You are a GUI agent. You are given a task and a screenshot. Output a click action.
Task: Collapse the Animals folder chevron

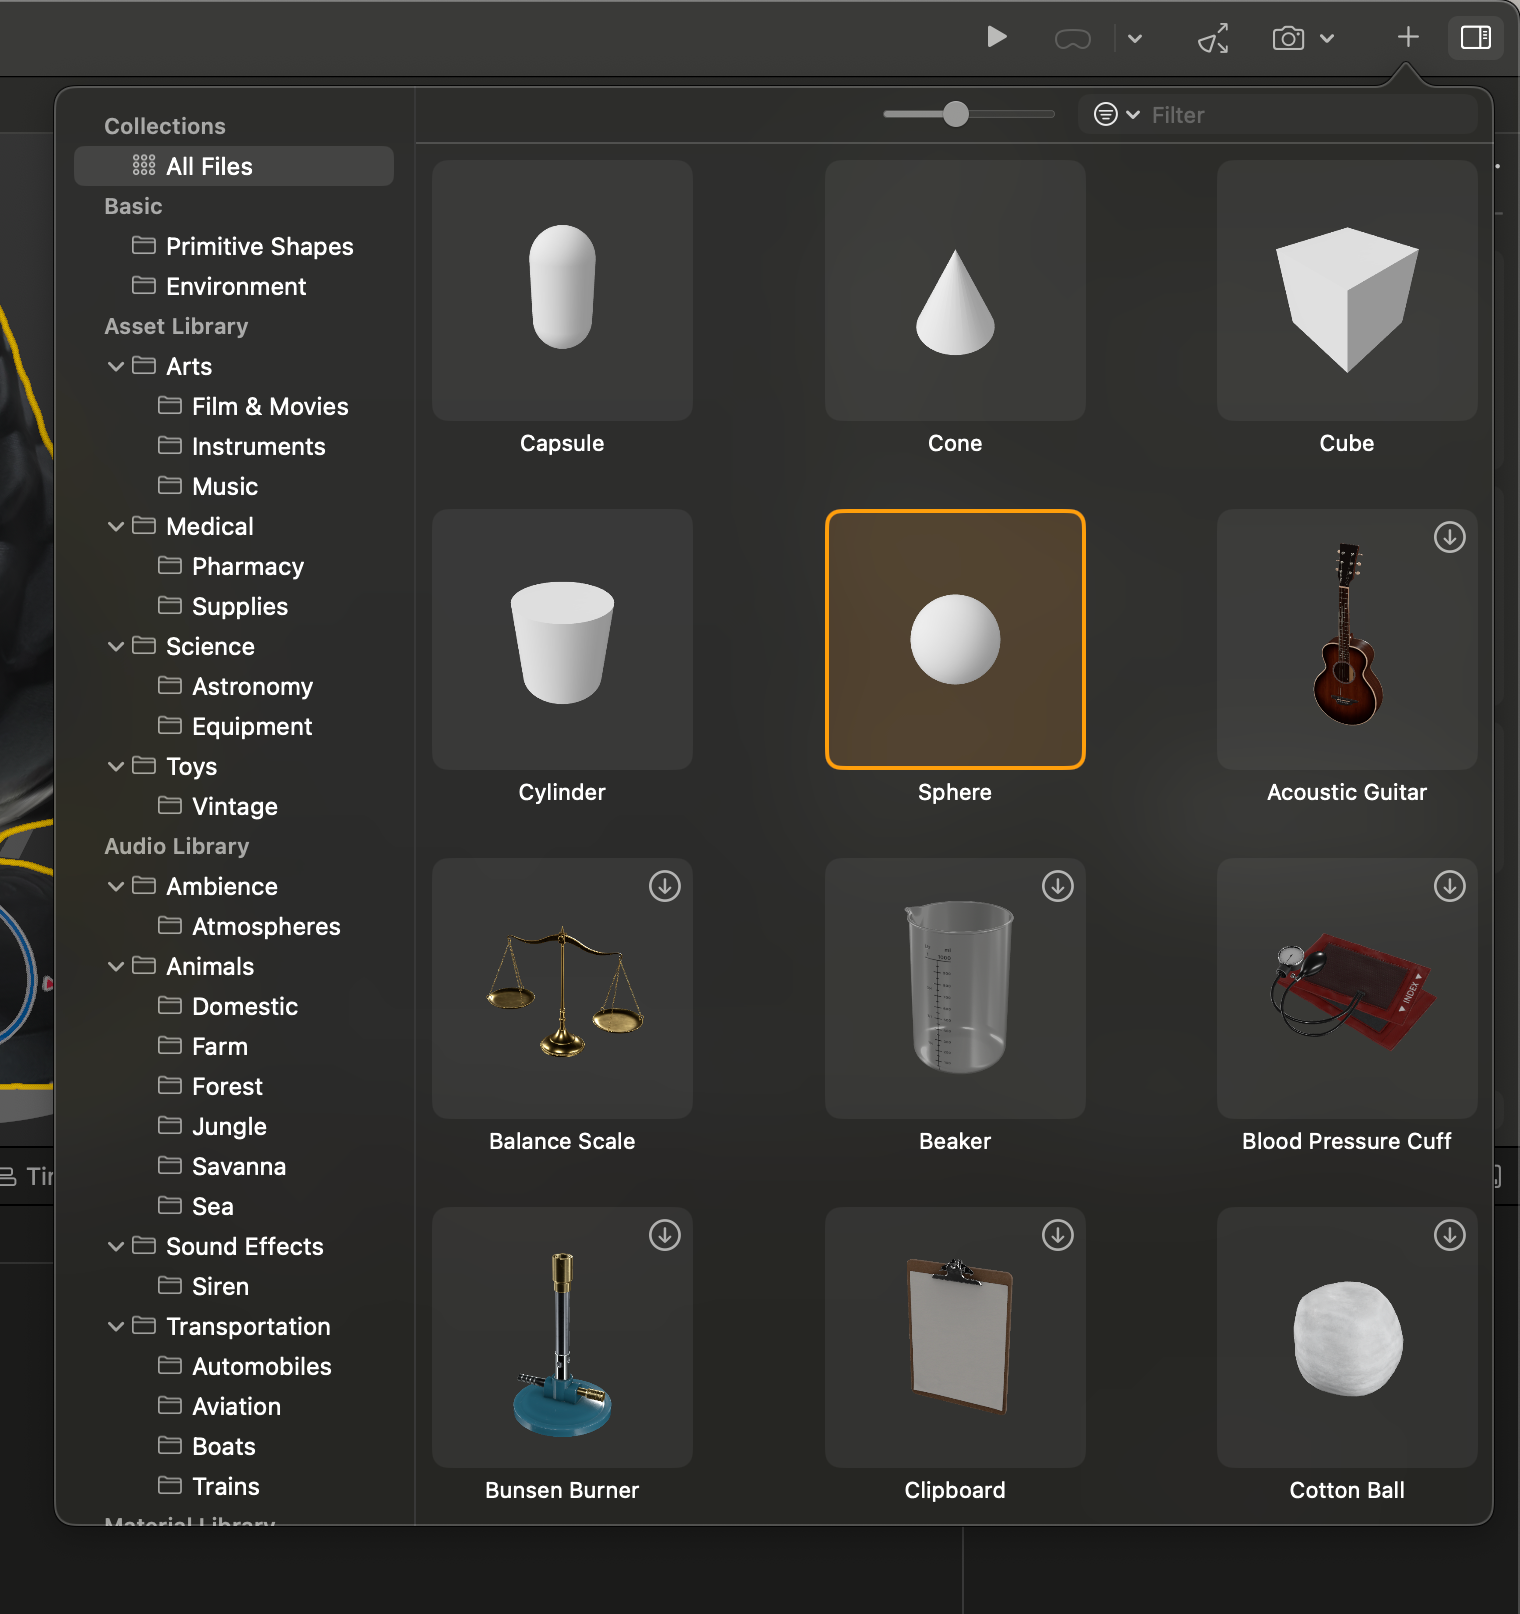(116, 966)
